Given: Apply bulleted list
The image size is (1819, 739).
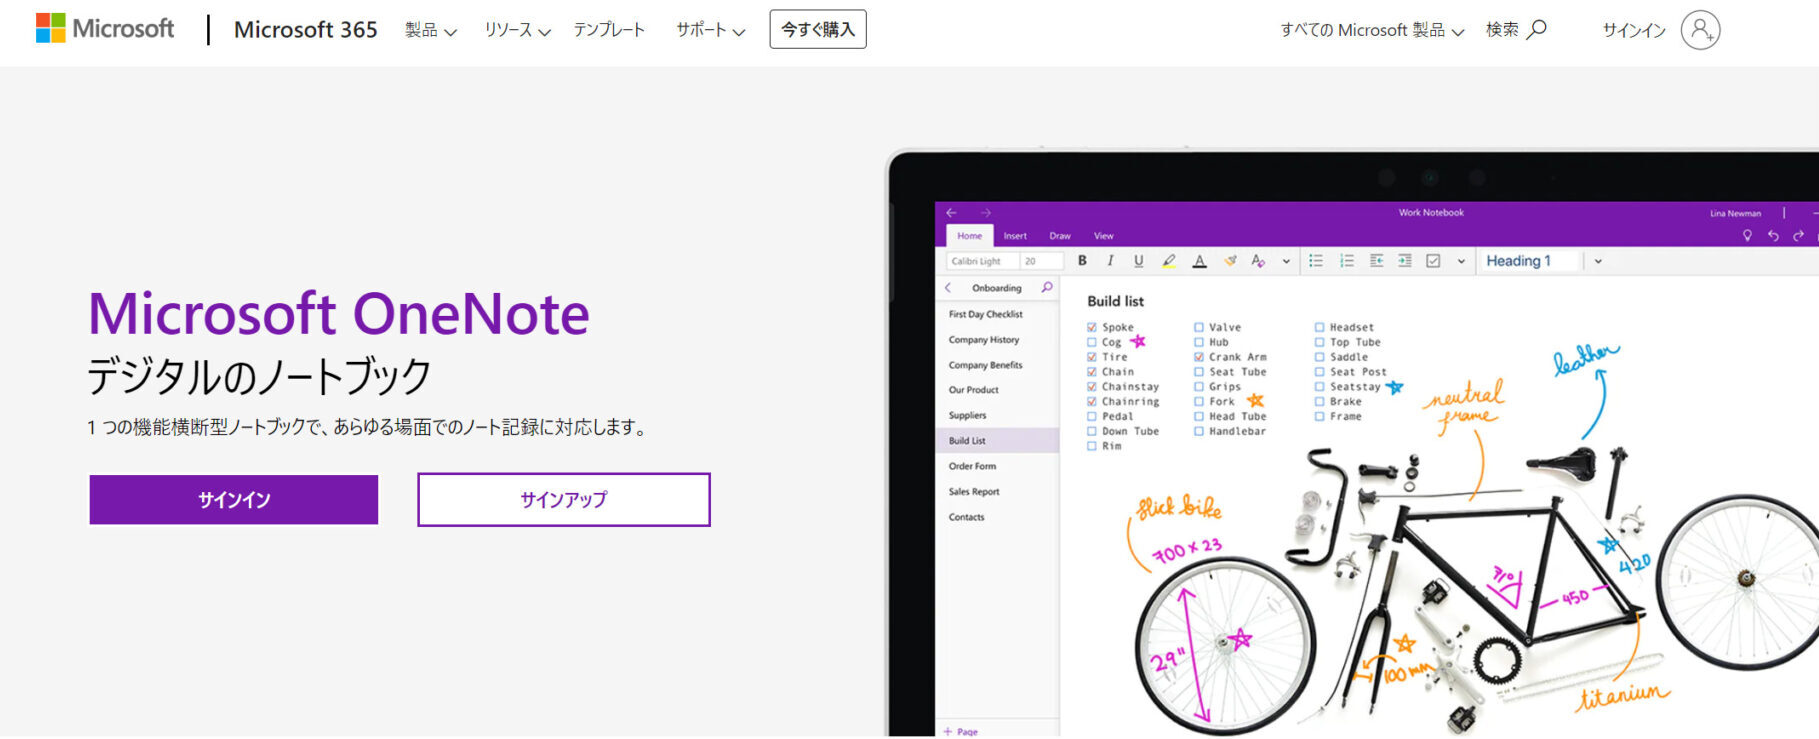Looking at the screenshot, I should [x=1316, y=261].
